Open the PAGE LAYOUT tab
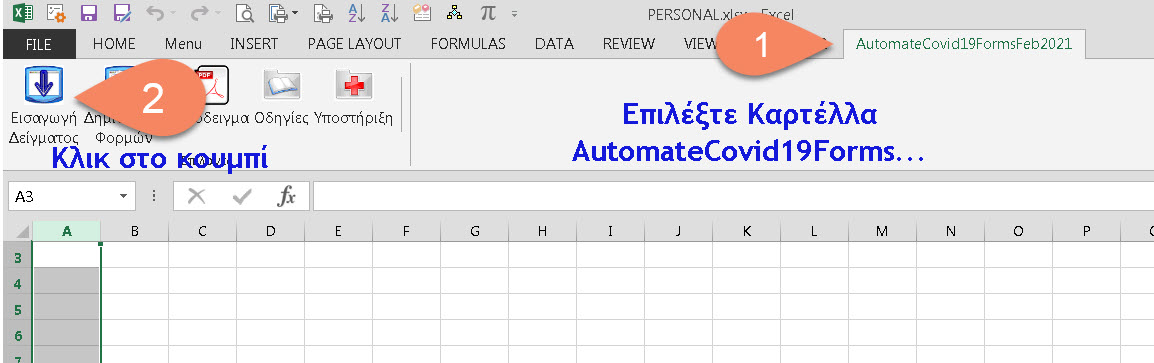The height and width of the screenshot is (363, 1154). click(x=355, y=44)
